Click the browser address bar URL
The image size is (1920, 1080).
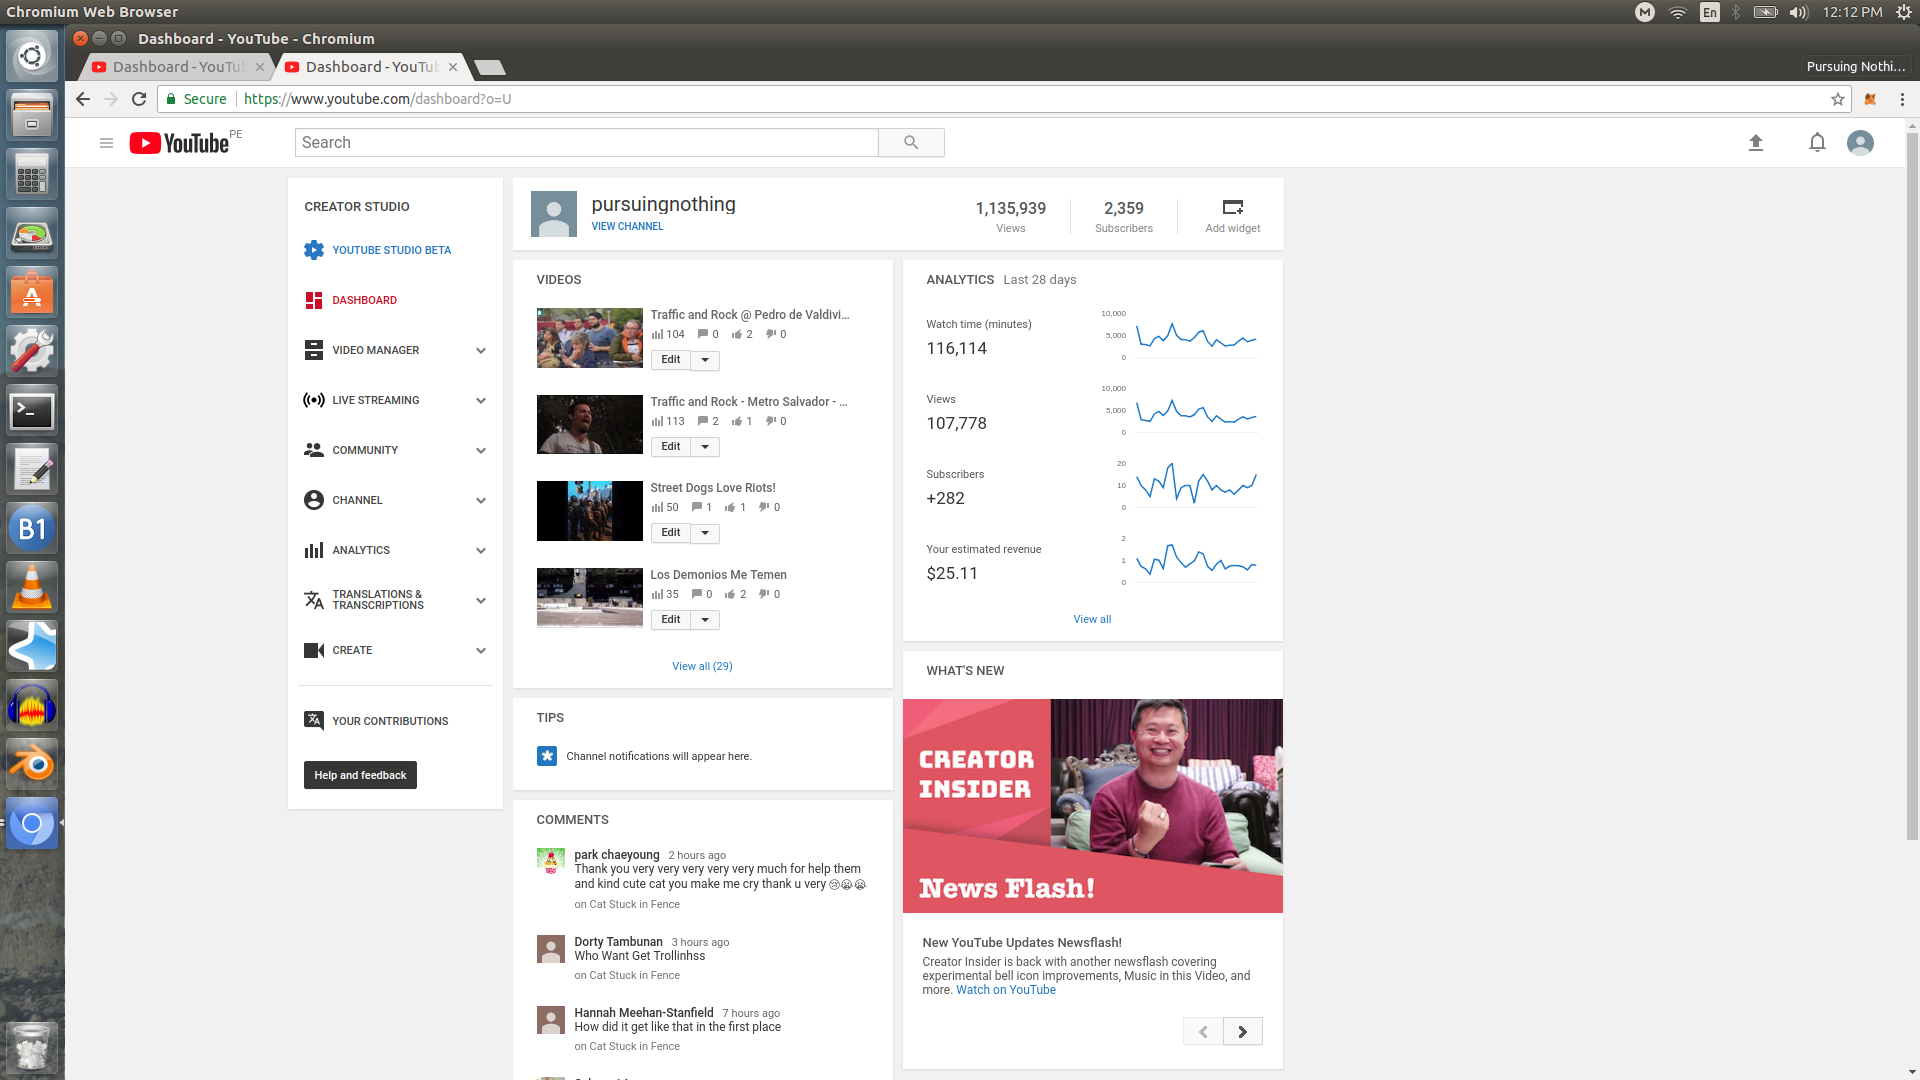point(377,99)
